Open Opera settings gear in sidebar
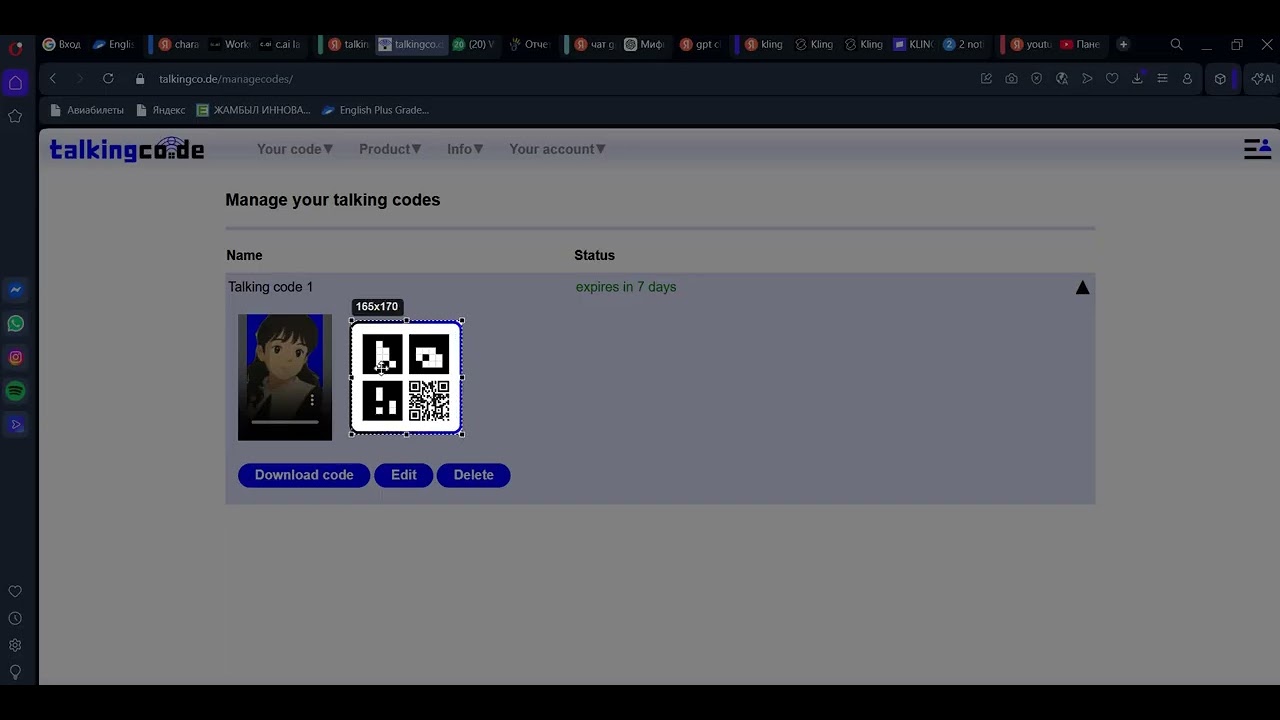Screen dimensions: 1280x720 (x=15, y=646)
